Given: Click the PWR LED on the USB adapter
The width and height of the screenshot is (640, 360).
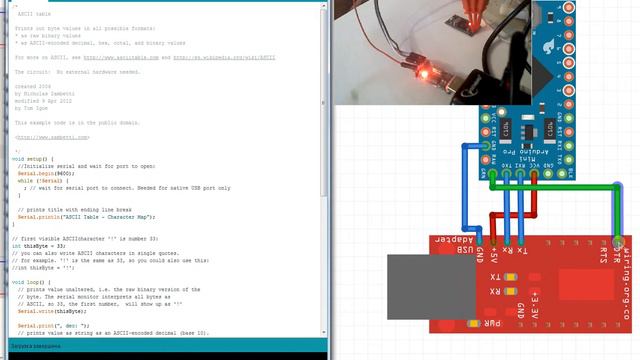Looking at the screenshot, I should point(473,324).
